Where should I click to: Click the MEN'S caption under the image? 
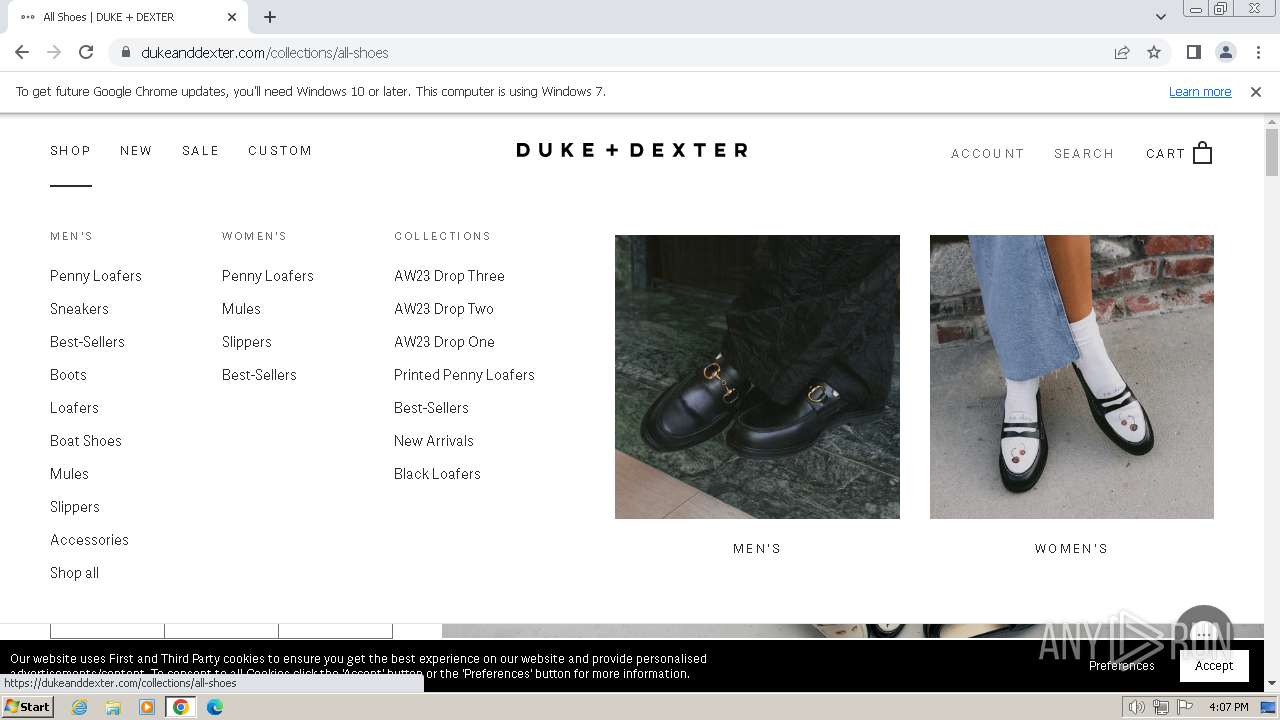757,549
